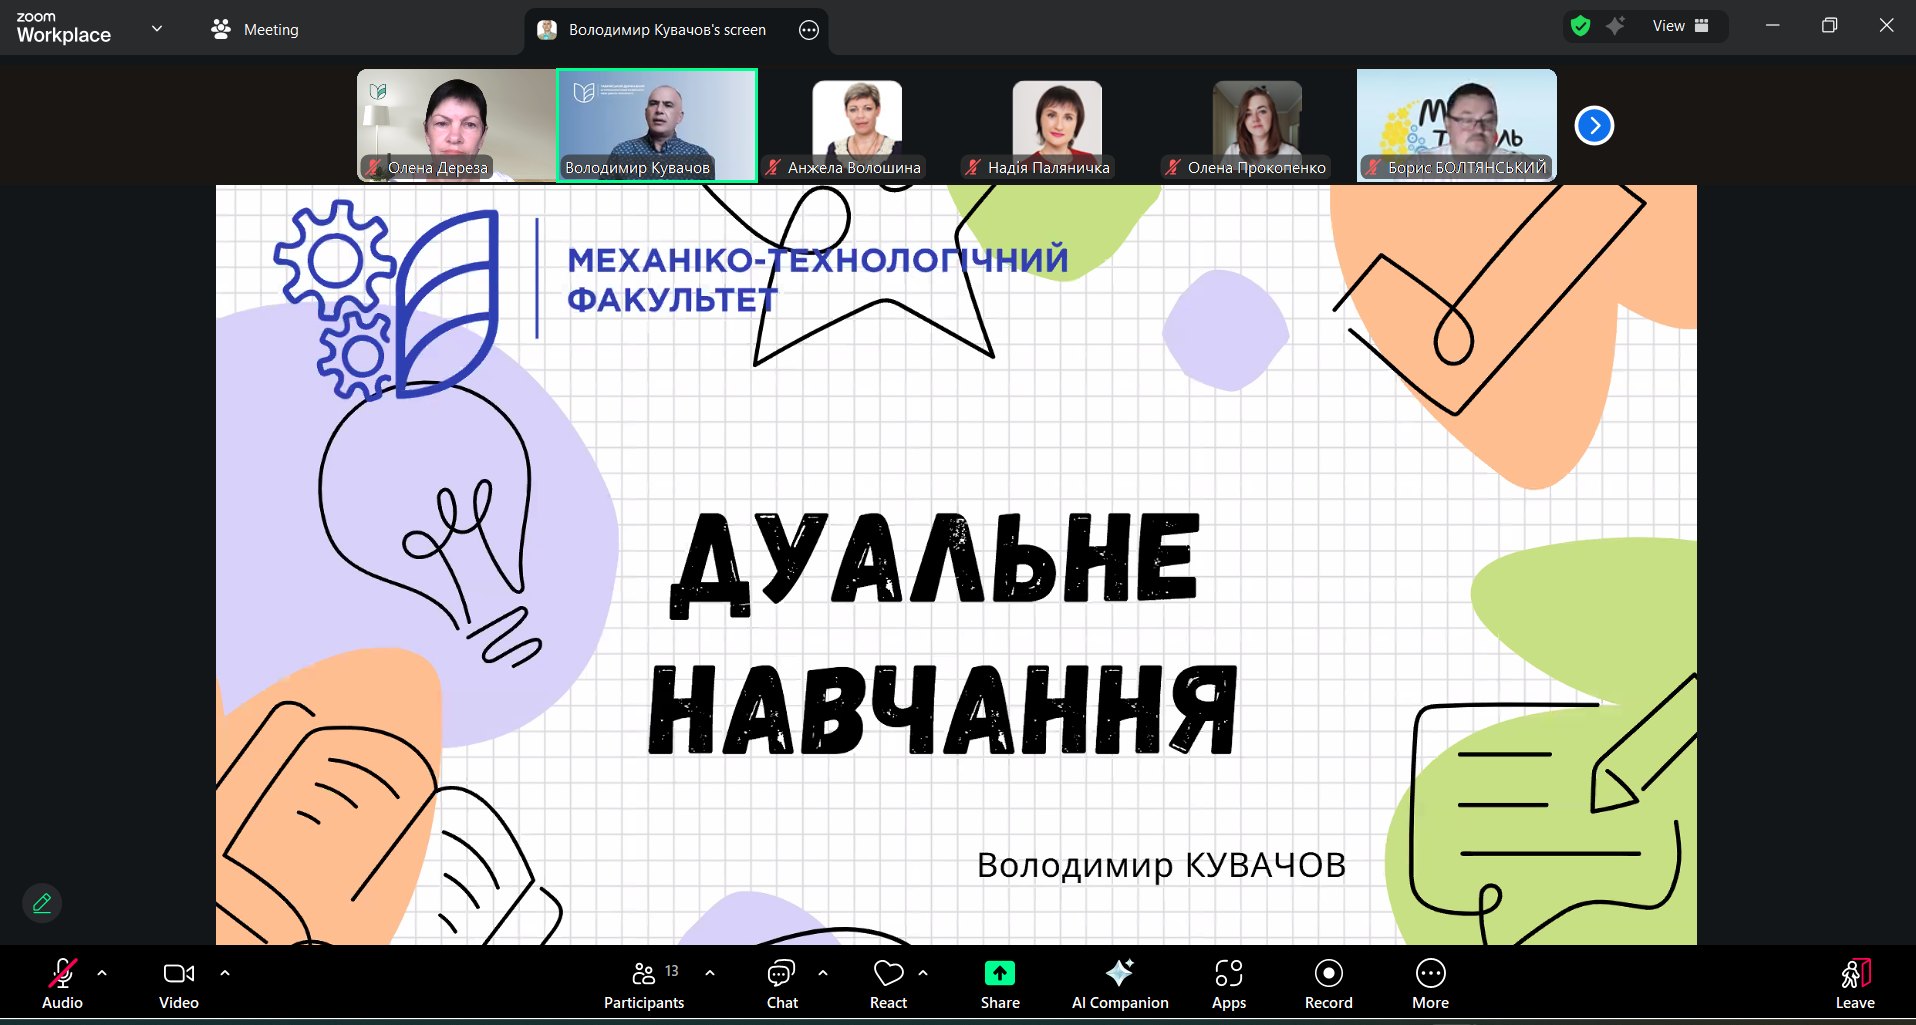The width and height of the screenshot is (1916, 1025).
Task: Open More meeting options
Action: [1430, 984]
